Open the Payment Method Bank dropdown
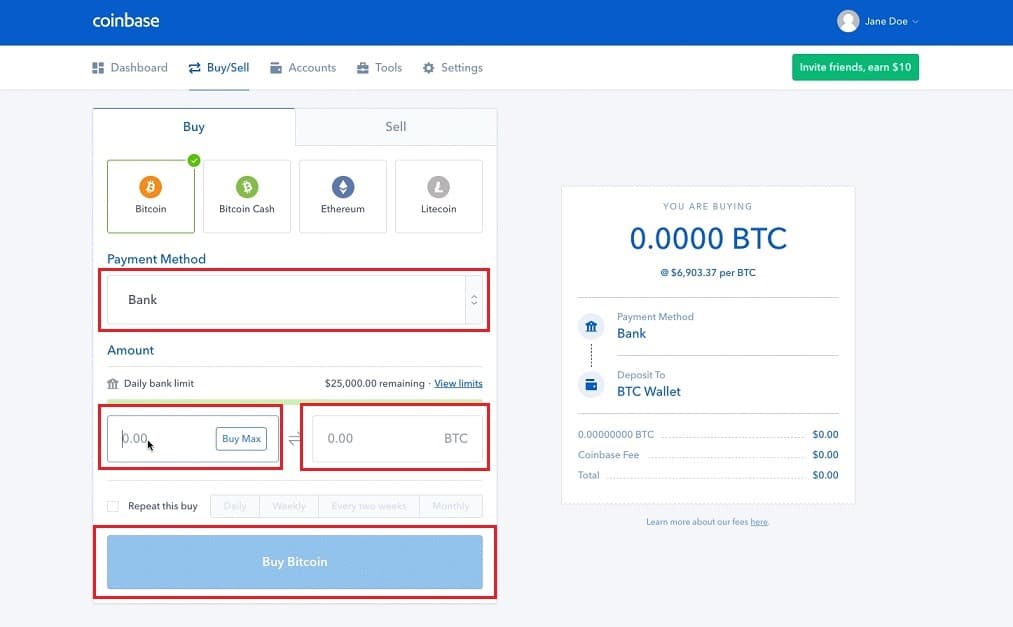This screenshot has width=1013, height=627. click(x=295, y=300)
